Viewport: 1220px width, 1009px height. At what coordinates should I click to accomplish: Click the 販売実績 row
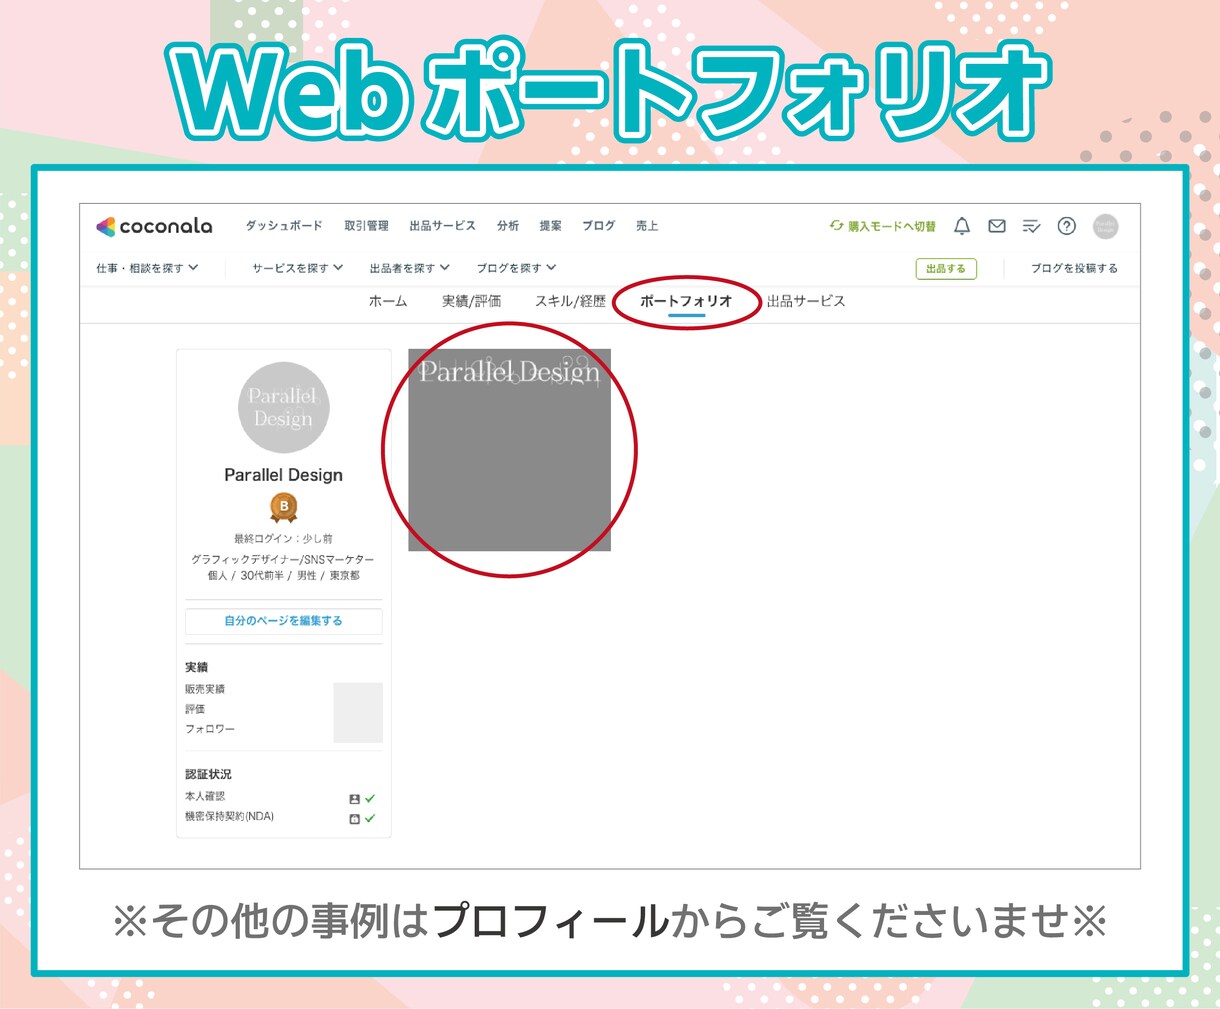pos(284,689)
